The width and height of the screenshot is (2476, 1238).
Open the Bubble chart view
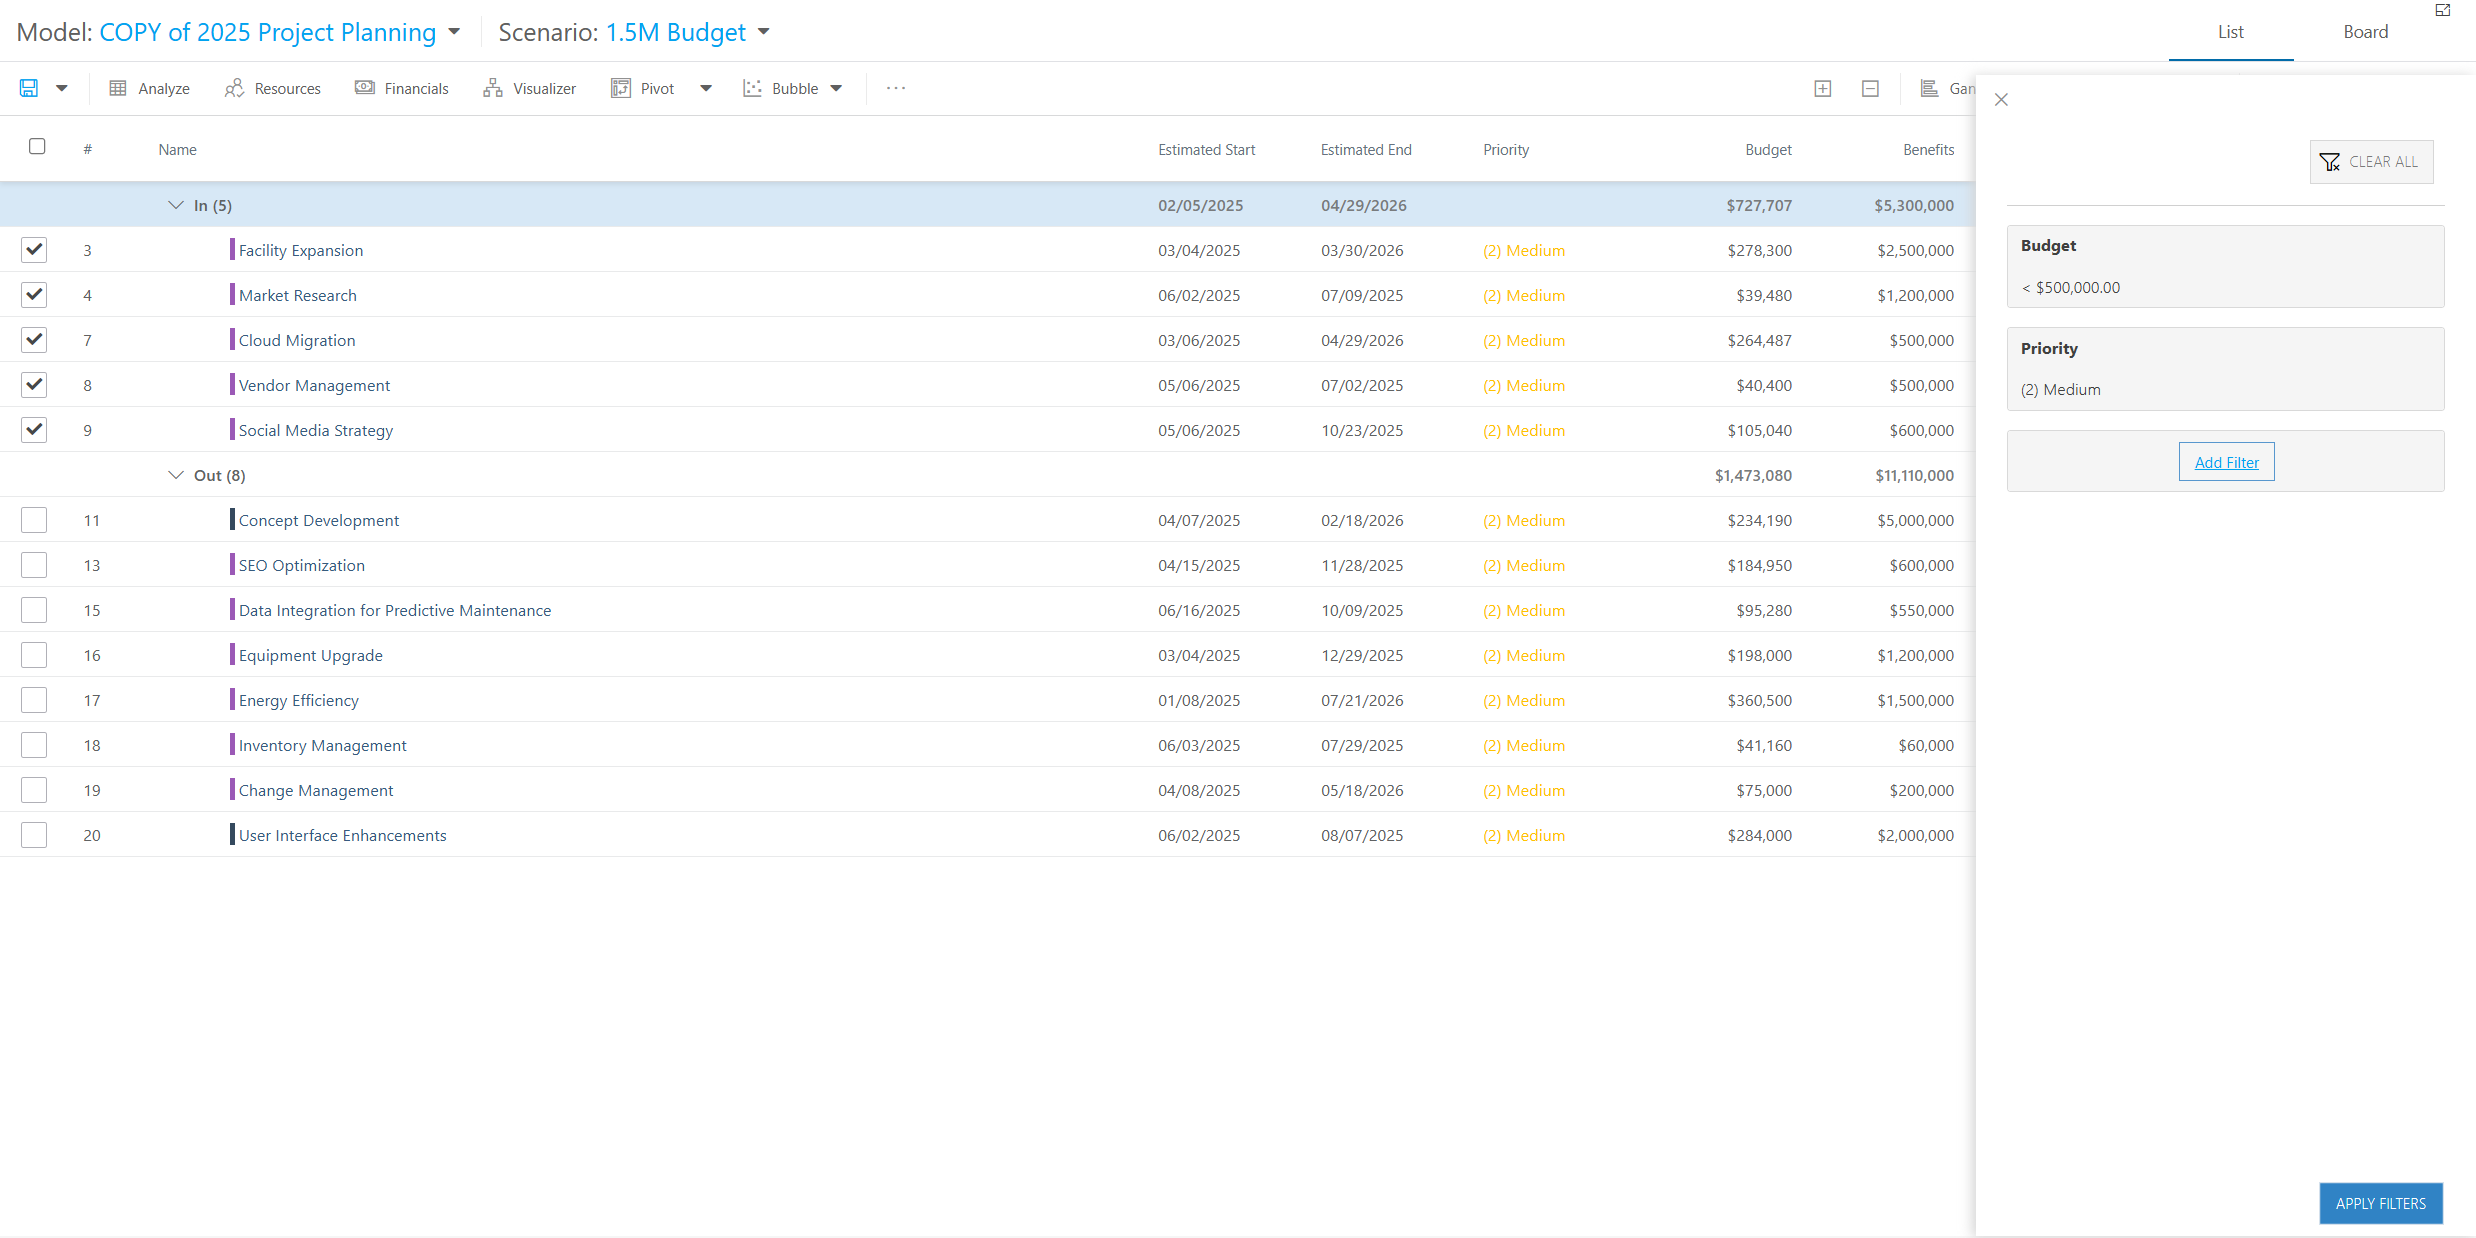pos(781,88)
